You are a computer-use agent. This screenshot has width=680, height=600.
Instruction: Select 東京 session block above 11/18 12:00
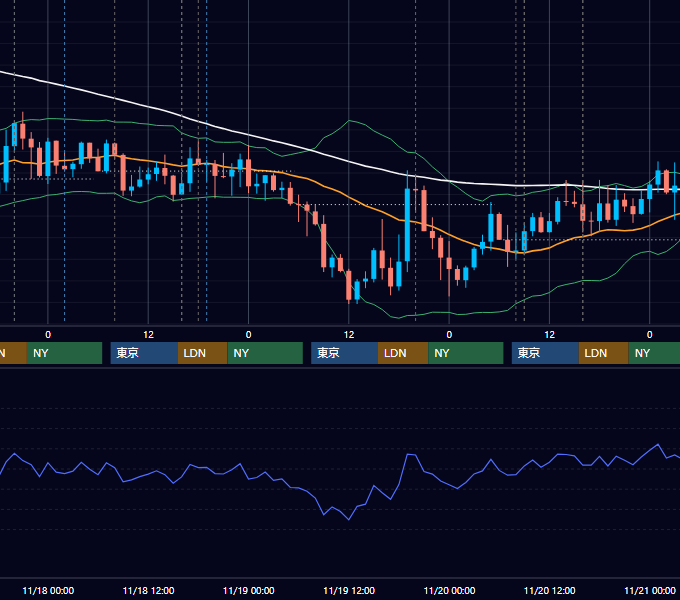[x=144, y=353]
